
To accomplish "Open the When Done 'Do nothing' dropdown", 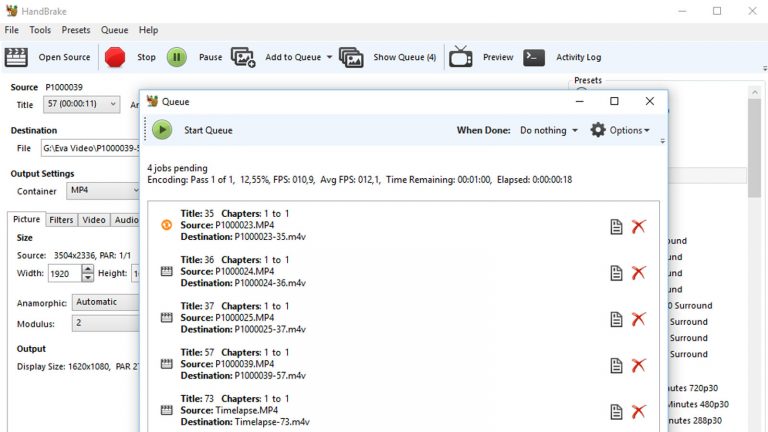I will (549, 130).
